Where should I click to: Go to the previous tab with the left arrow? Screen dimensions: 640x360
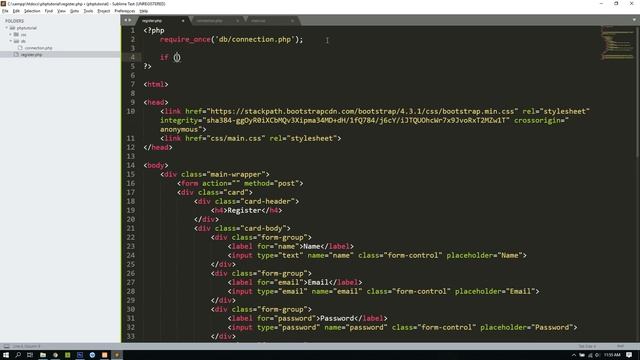pos(126,20)
